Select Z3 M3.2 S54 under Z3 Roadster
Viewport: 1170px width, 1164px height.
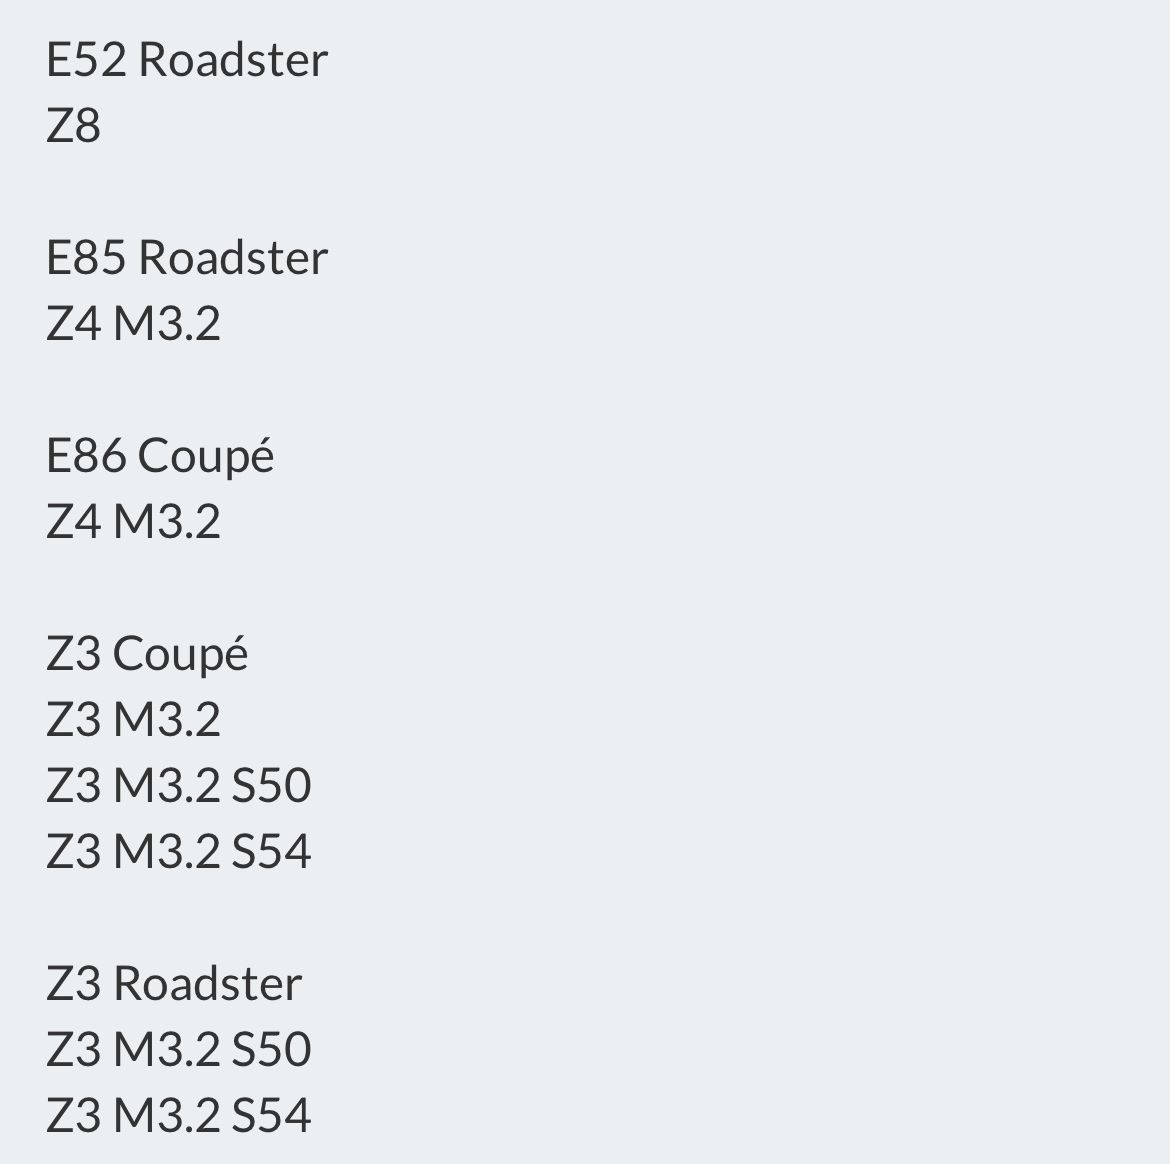(179, 1116)
